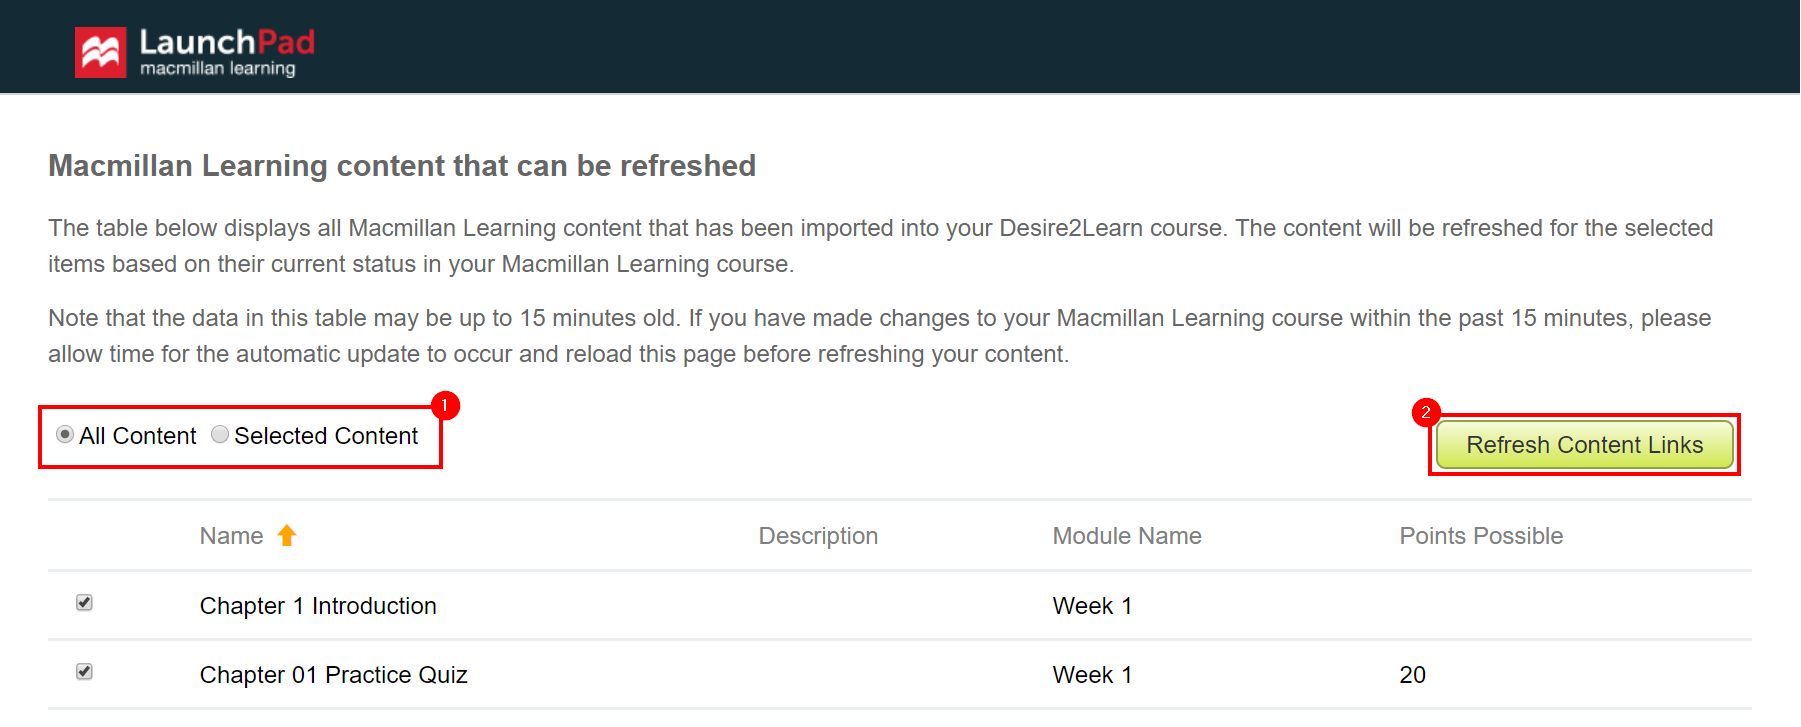Click the Module Name column header
Screen dimensions: 1801x727
tap(1126, 535)
